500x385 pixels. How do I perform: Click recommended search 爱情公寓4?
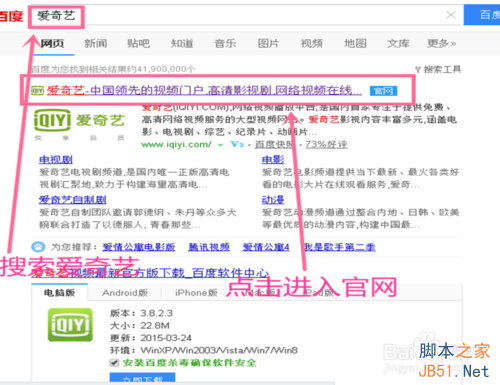pos(266,247)
